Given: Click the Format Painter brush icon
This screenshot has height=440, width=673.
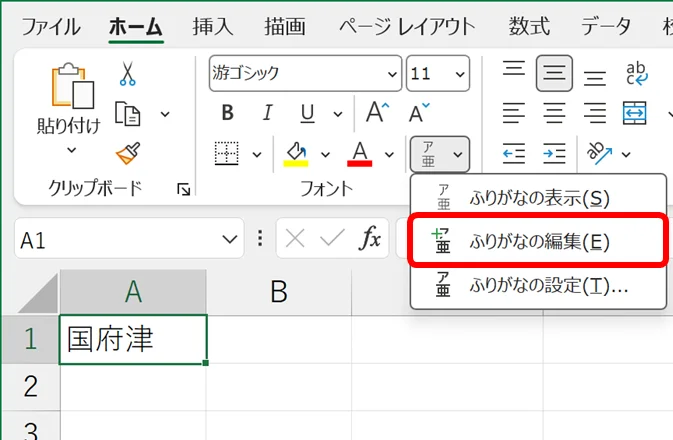Looking at the screenshot, I should click(x=127, y=152).
